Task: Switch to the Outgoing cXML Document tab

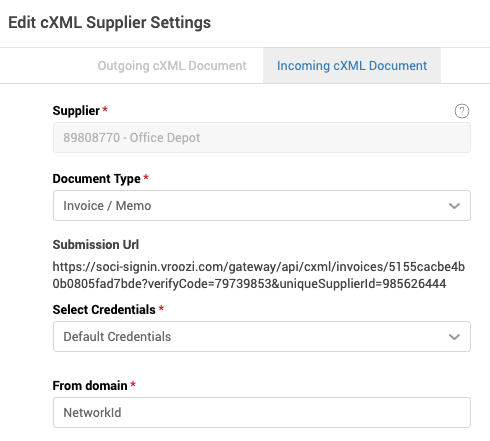Action: tap(172, 66)
